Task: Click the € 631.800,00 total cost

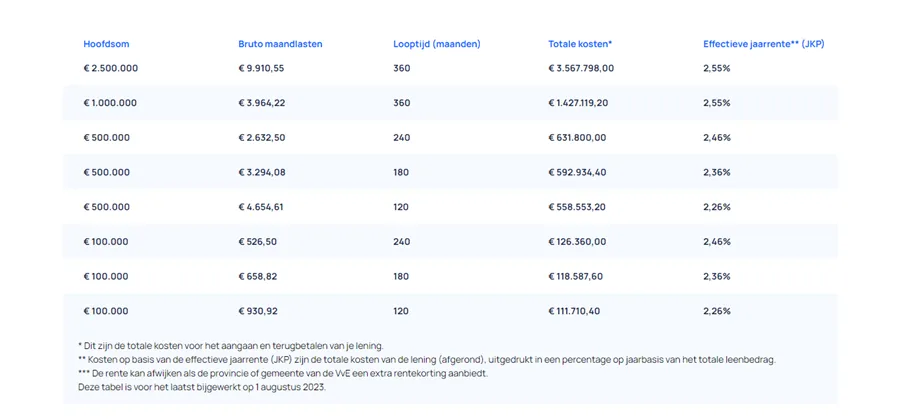Action: (x=574, y=138)
